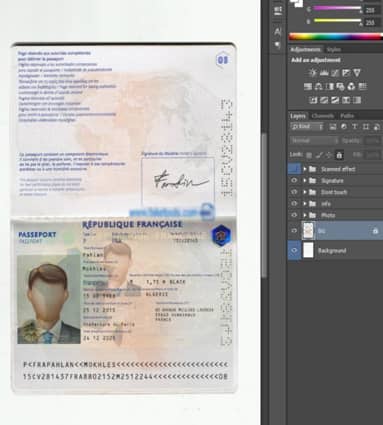Select the Background layer thumbnail
383x425 pixels.
tap(308, 250)
